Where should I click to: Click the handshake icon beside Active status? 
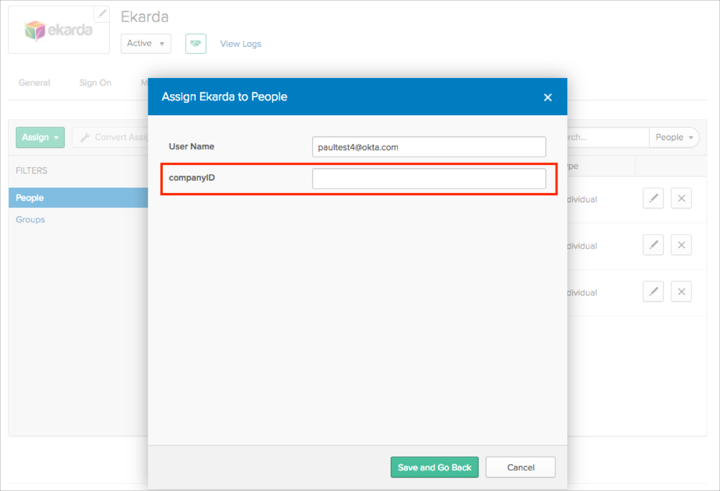tap(196, 44)
